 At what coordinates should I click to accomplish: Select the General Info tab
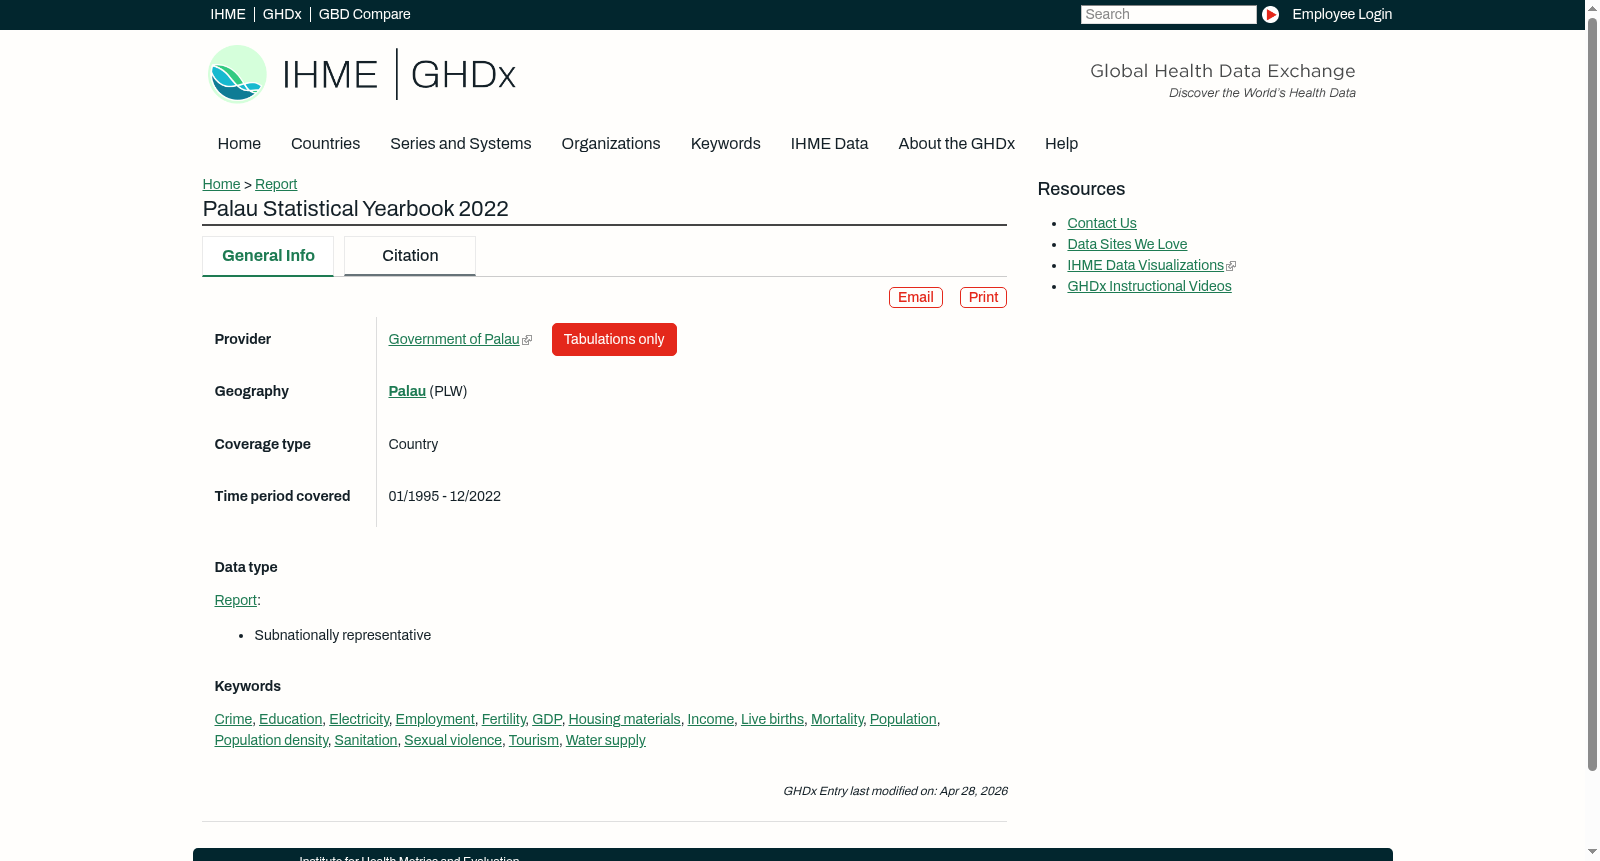[268, 256]
